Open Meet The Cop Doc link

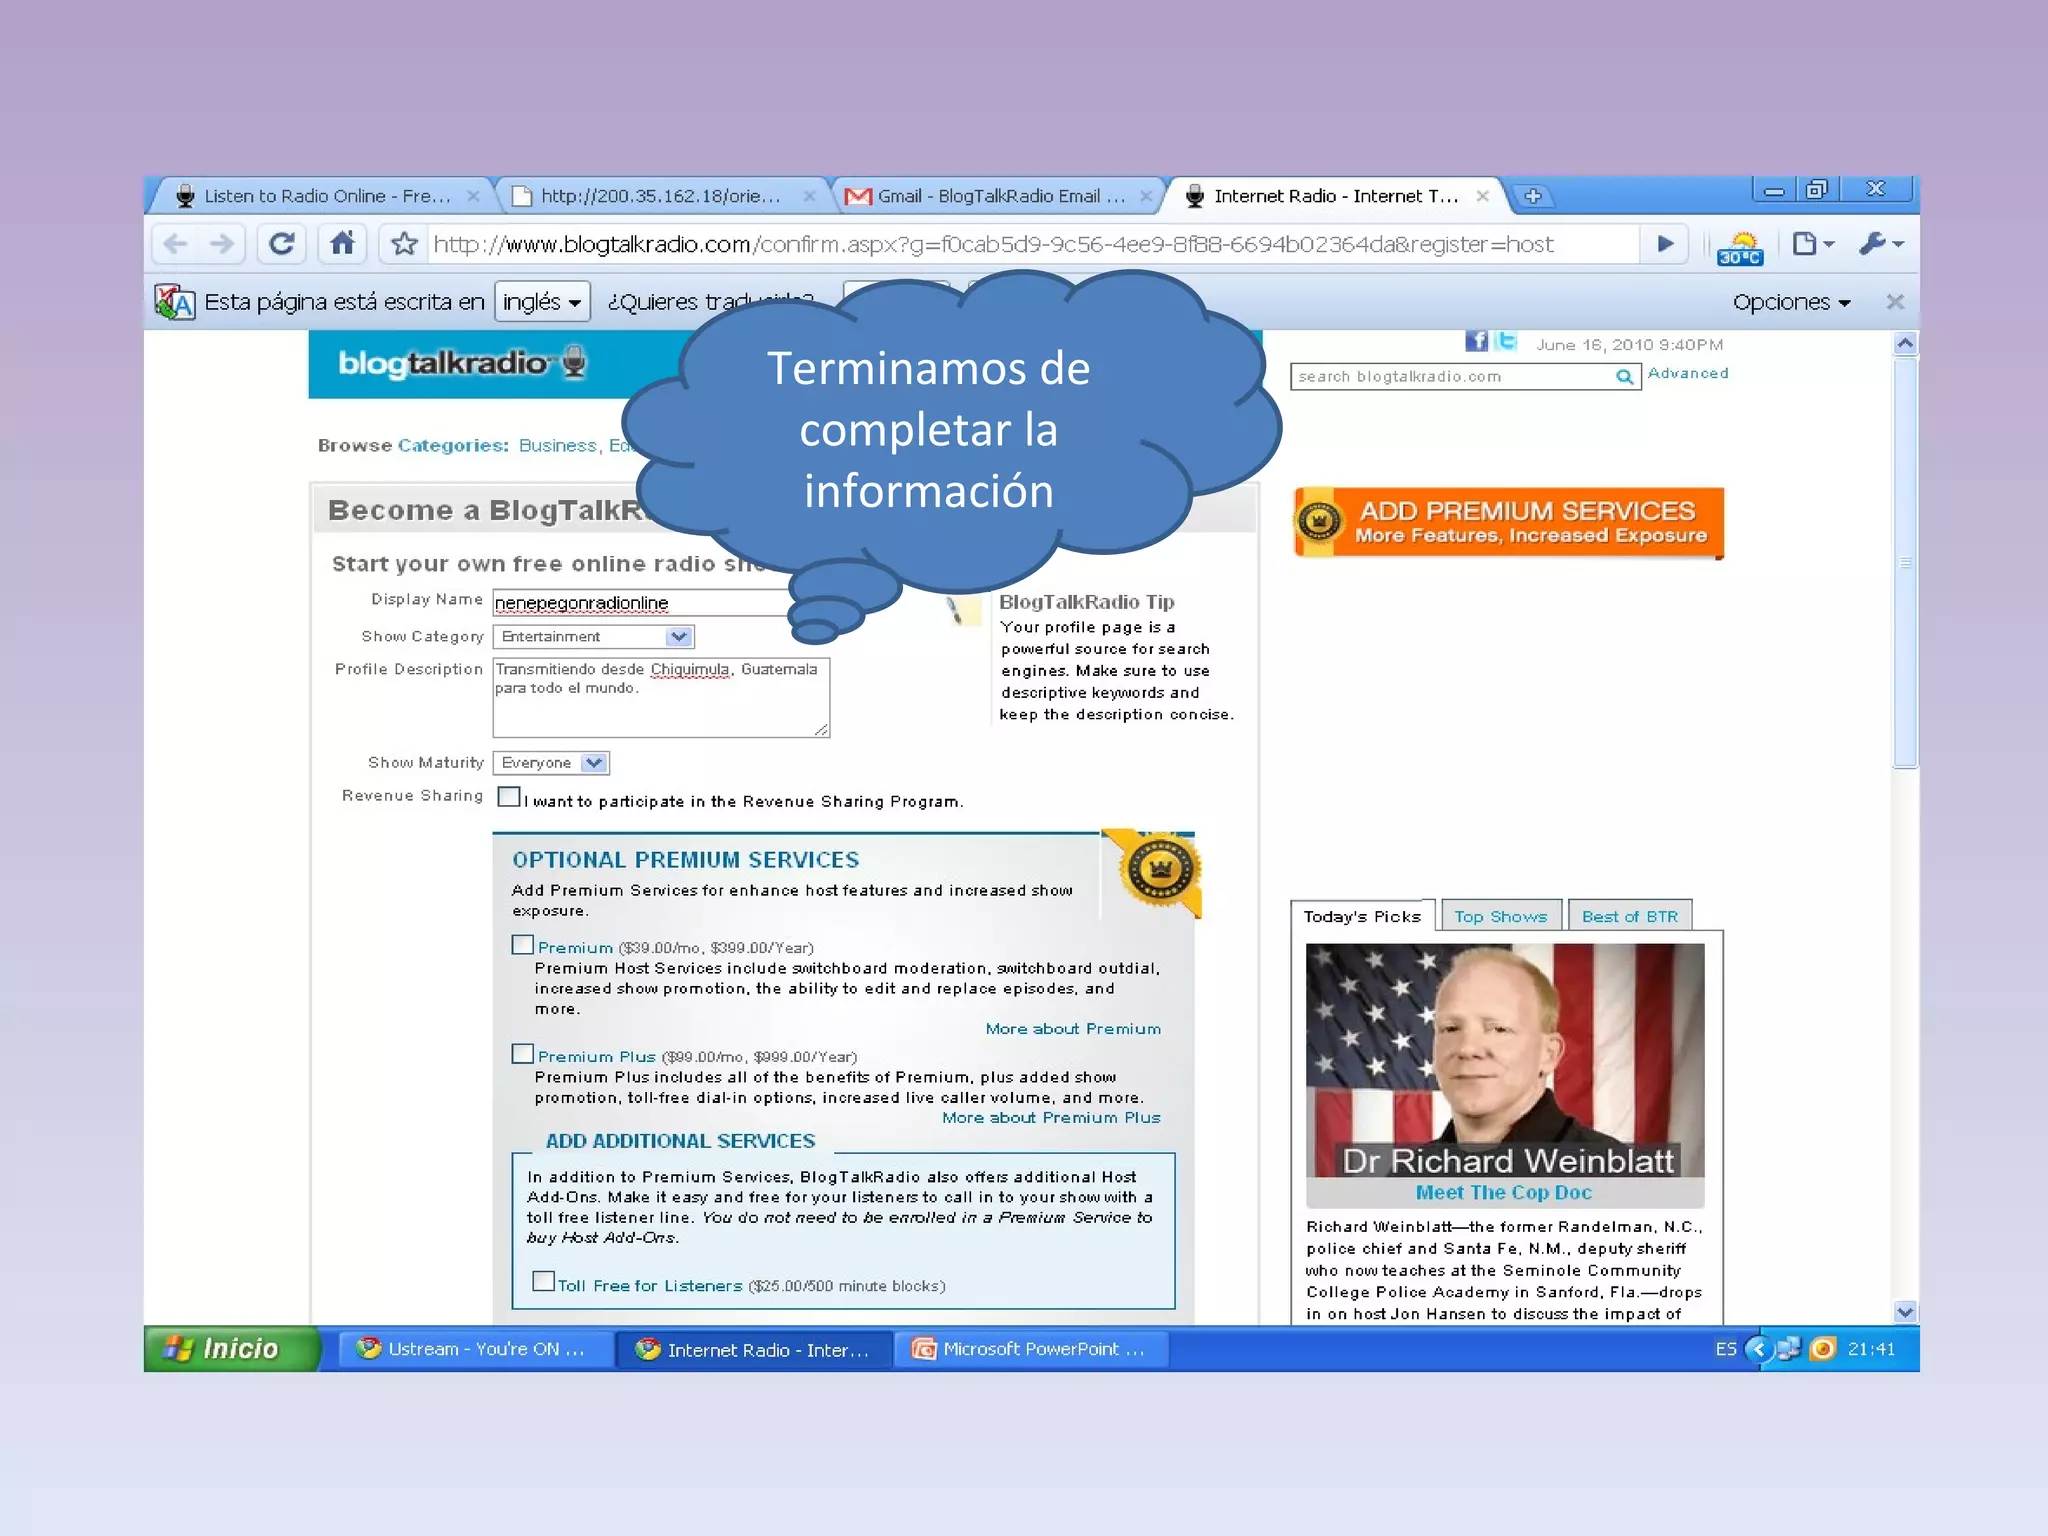pyautogui.click(x=1504, y=1192)
